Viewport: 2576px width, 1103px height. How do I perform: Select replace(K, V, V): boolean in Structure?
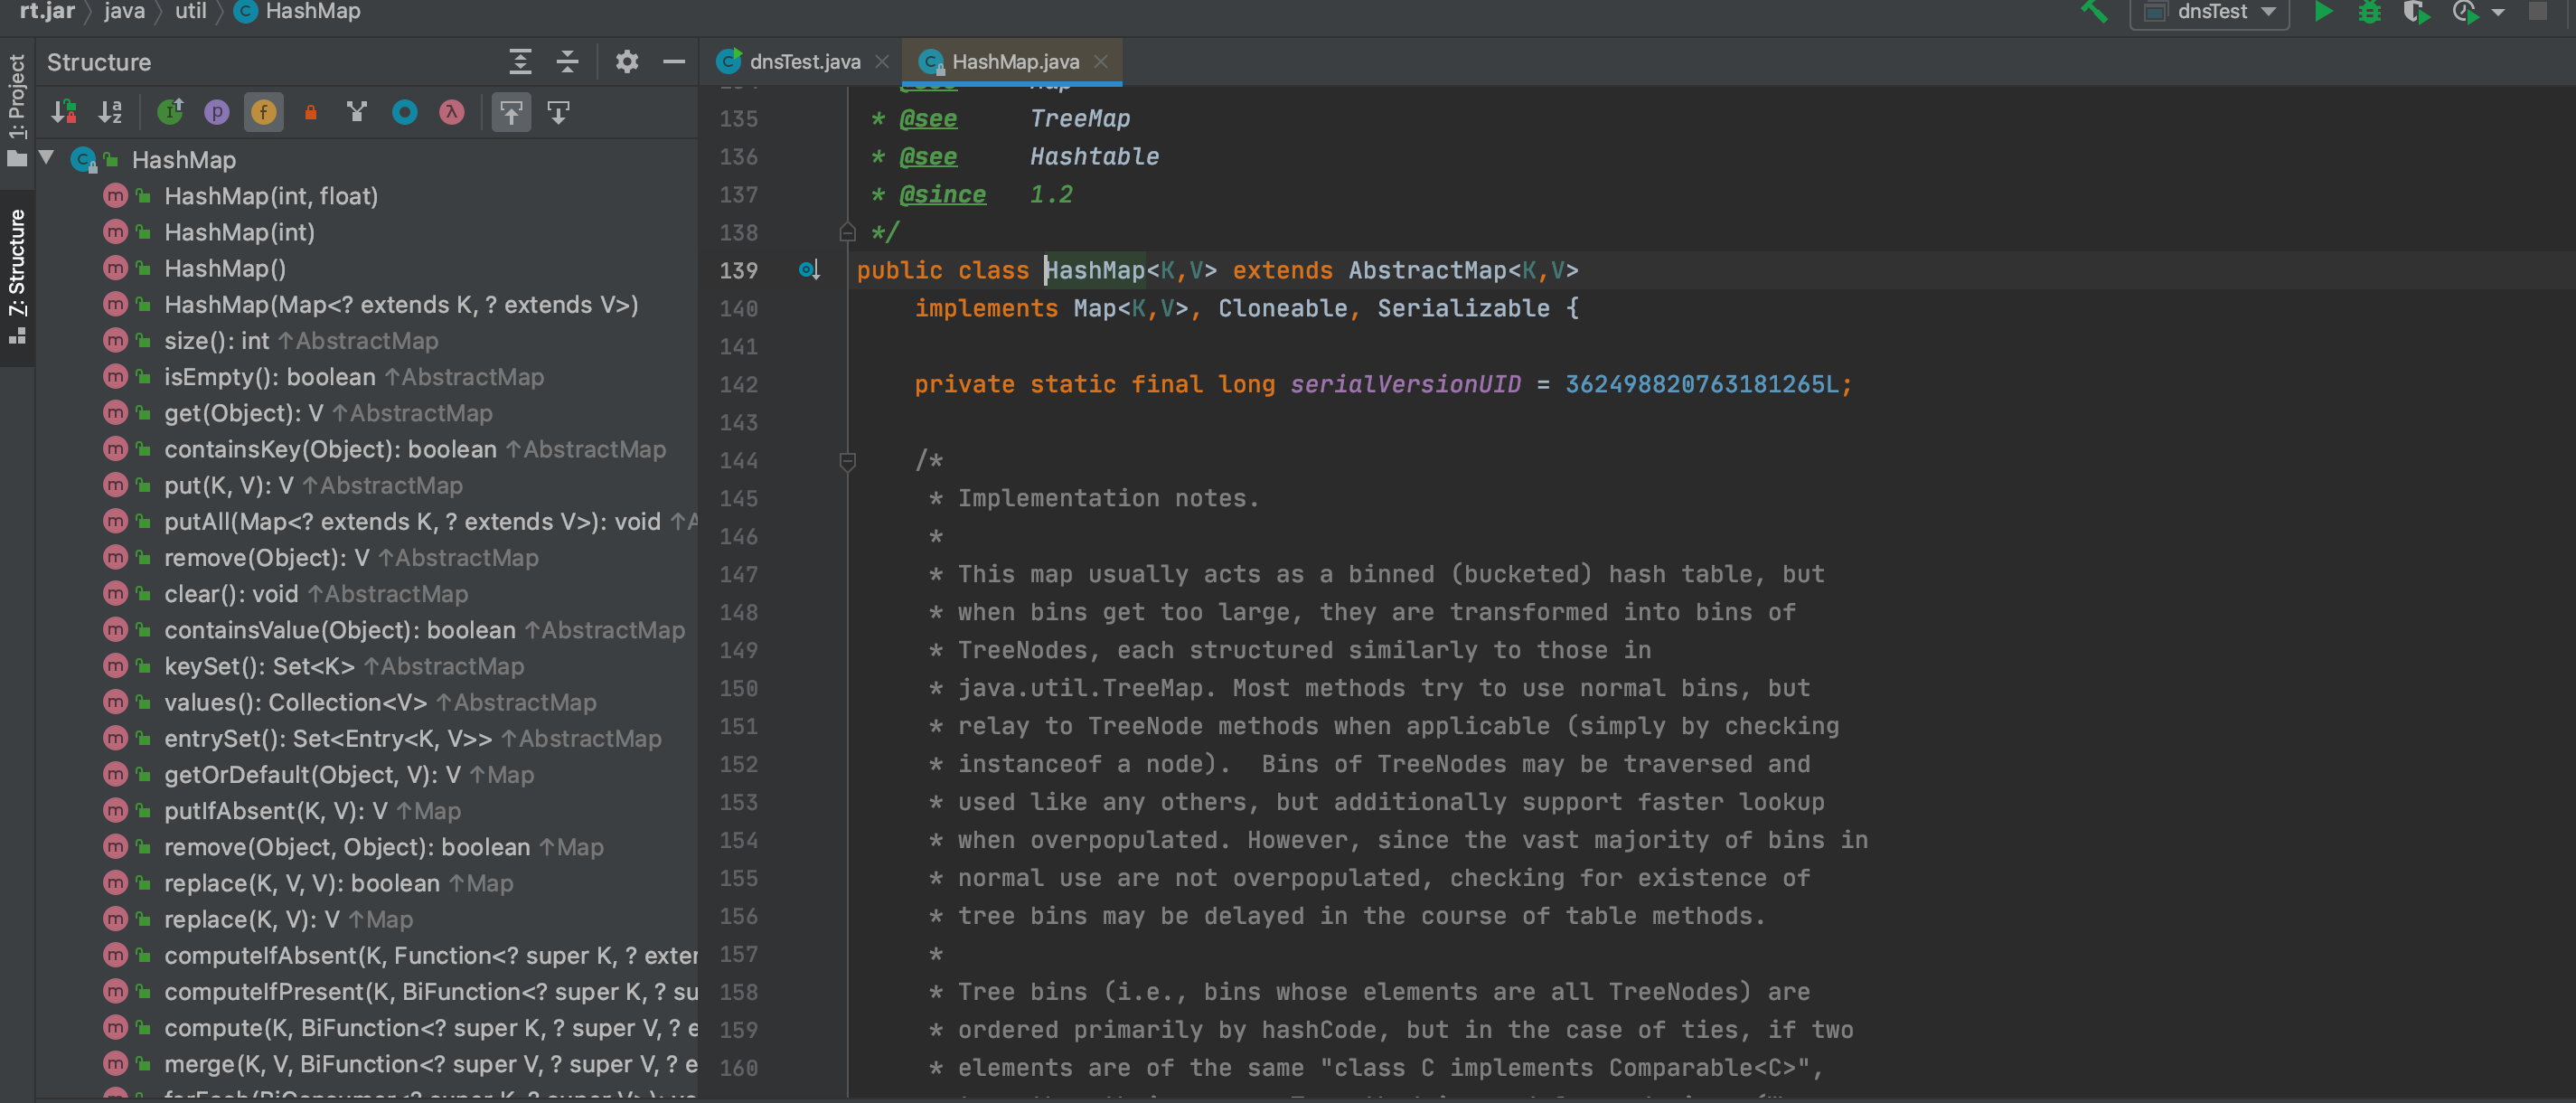[338, 884]
